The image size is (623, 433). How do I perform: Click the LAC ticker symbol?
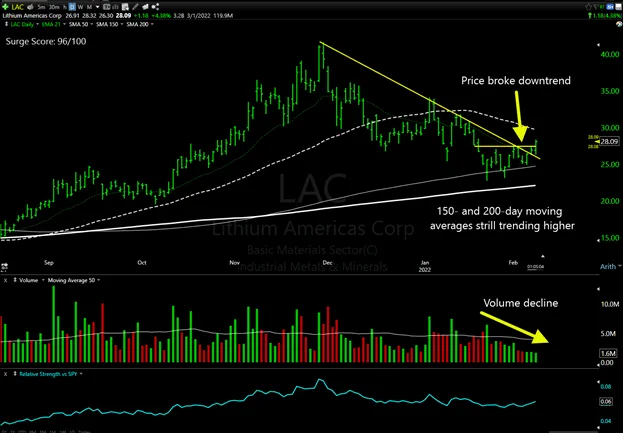tap(18, 7)
